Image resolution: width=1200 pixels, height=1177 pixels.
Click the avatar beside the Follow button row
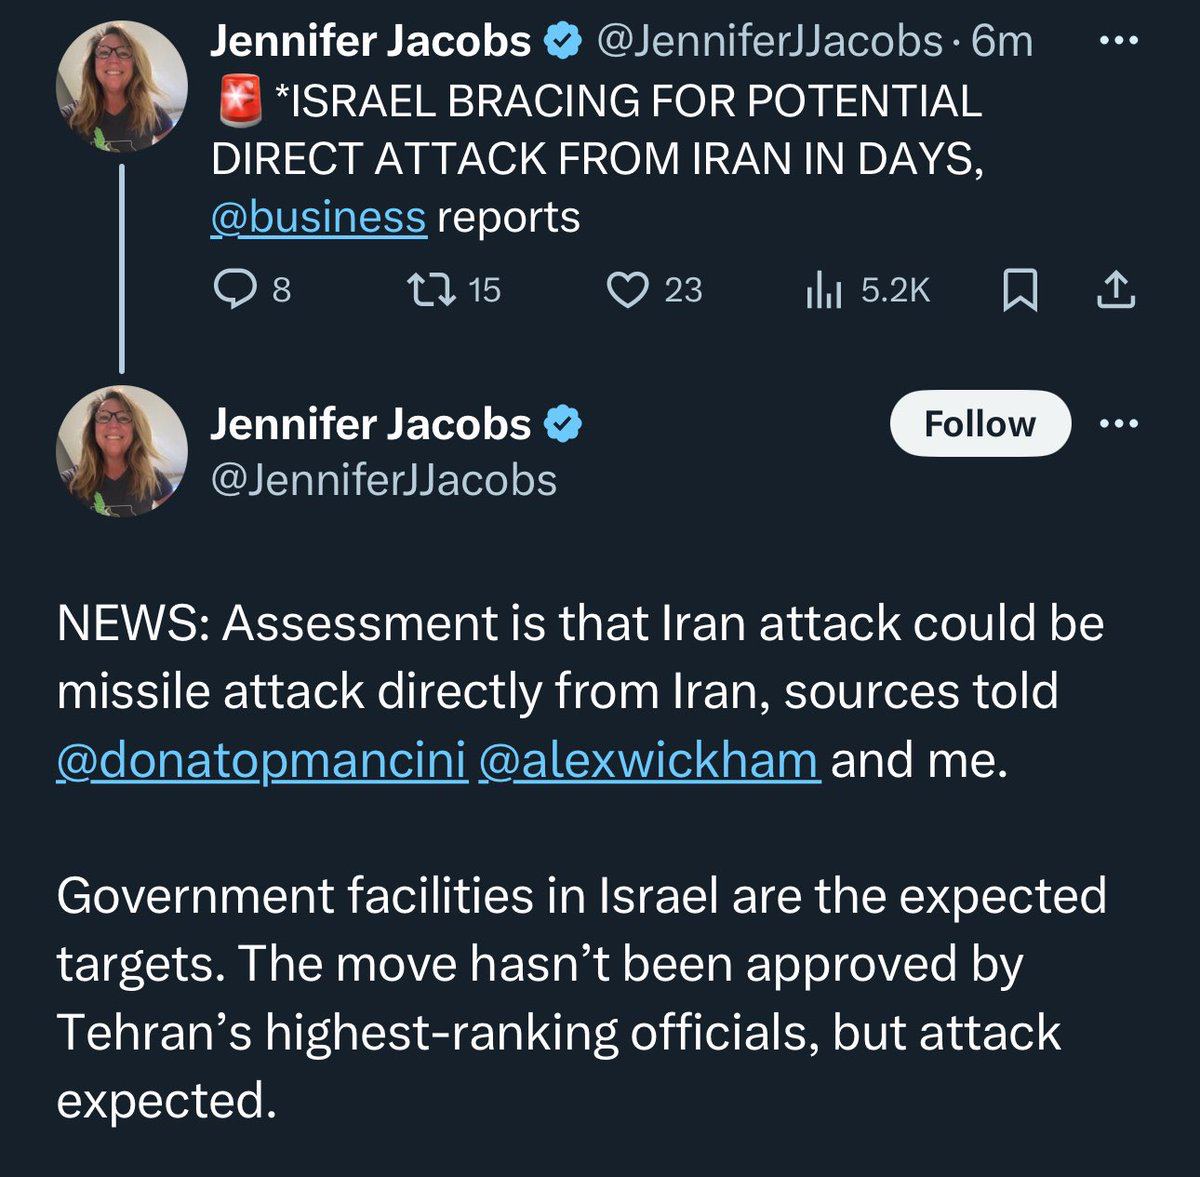122,450
